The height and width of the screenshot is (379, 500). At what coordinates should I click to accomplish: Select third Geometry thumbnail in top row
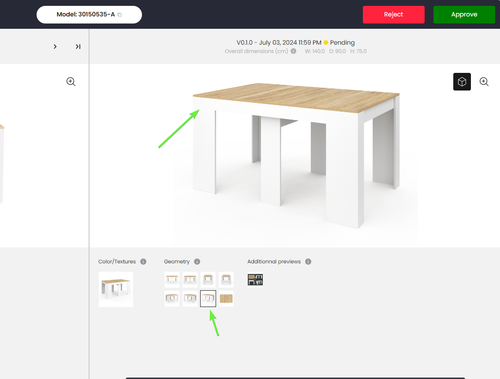click(208, 280)
